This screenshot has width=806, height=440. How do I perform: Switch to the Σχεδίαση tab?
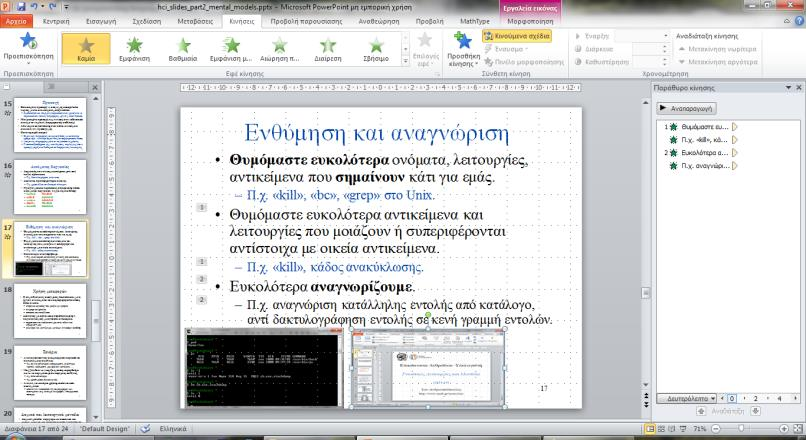(146, 22)
